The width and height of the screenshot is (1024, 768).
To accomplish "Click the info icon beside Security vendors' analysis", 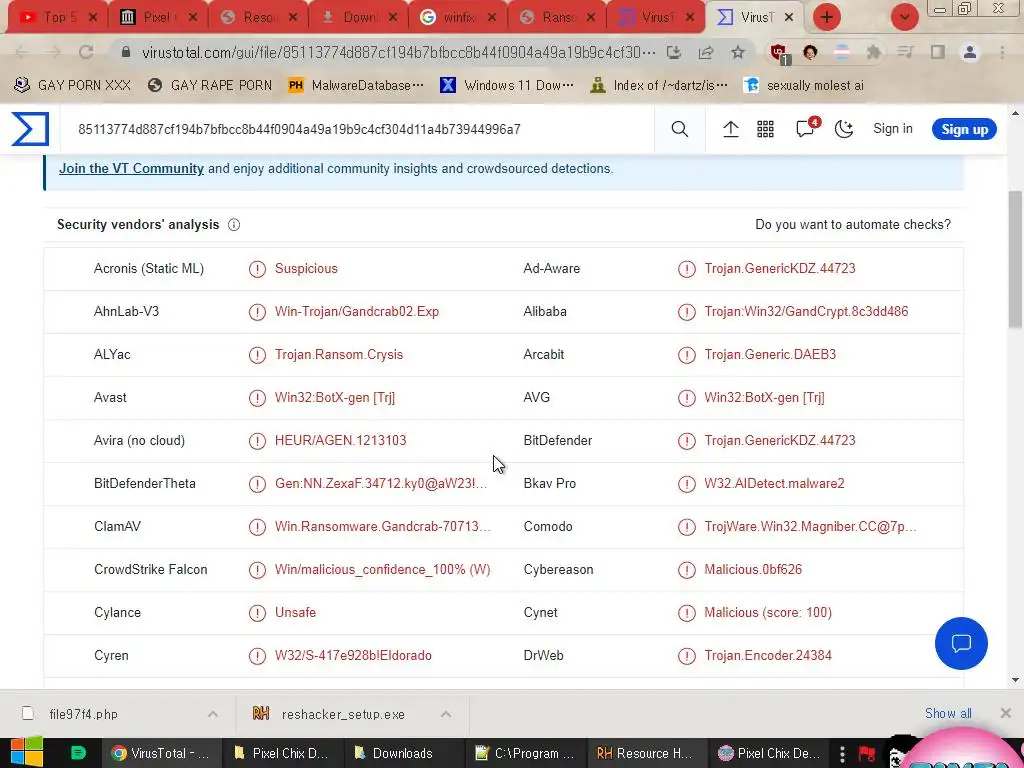I will pos(234,225).
